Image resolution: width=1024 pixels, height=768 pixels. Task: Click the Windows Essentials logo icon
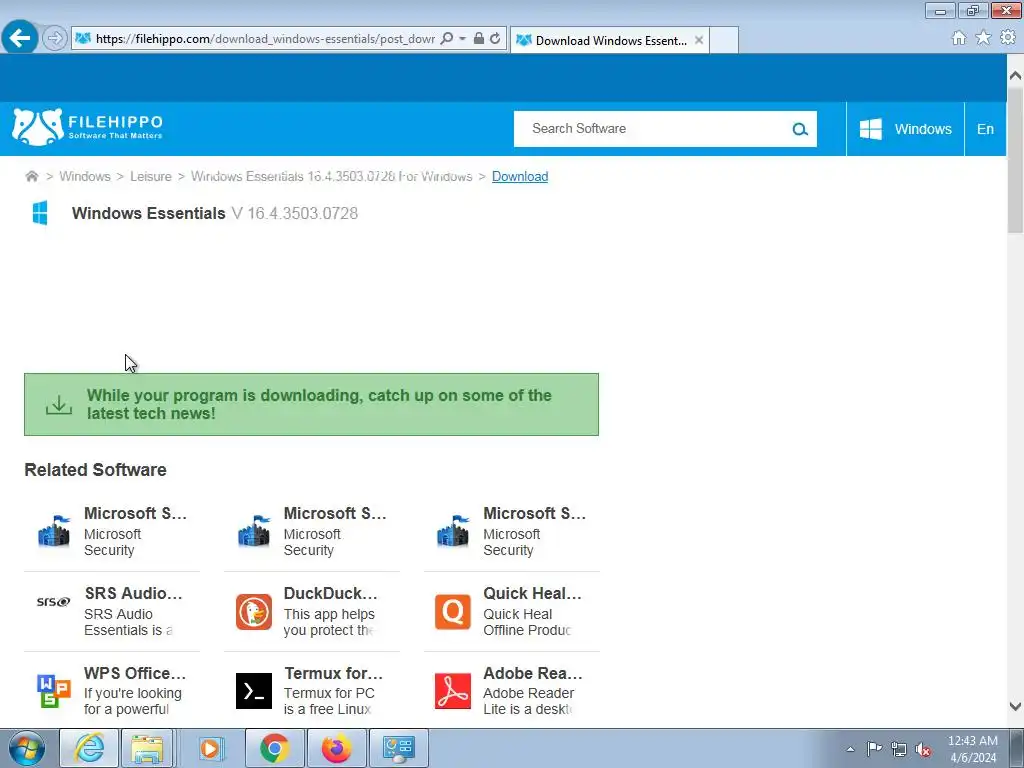tap(40, 213)
